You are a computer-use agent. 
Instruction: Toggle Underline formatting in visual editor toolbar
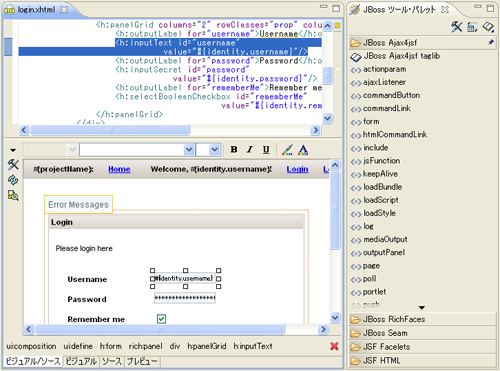click(x=266, y=150)
